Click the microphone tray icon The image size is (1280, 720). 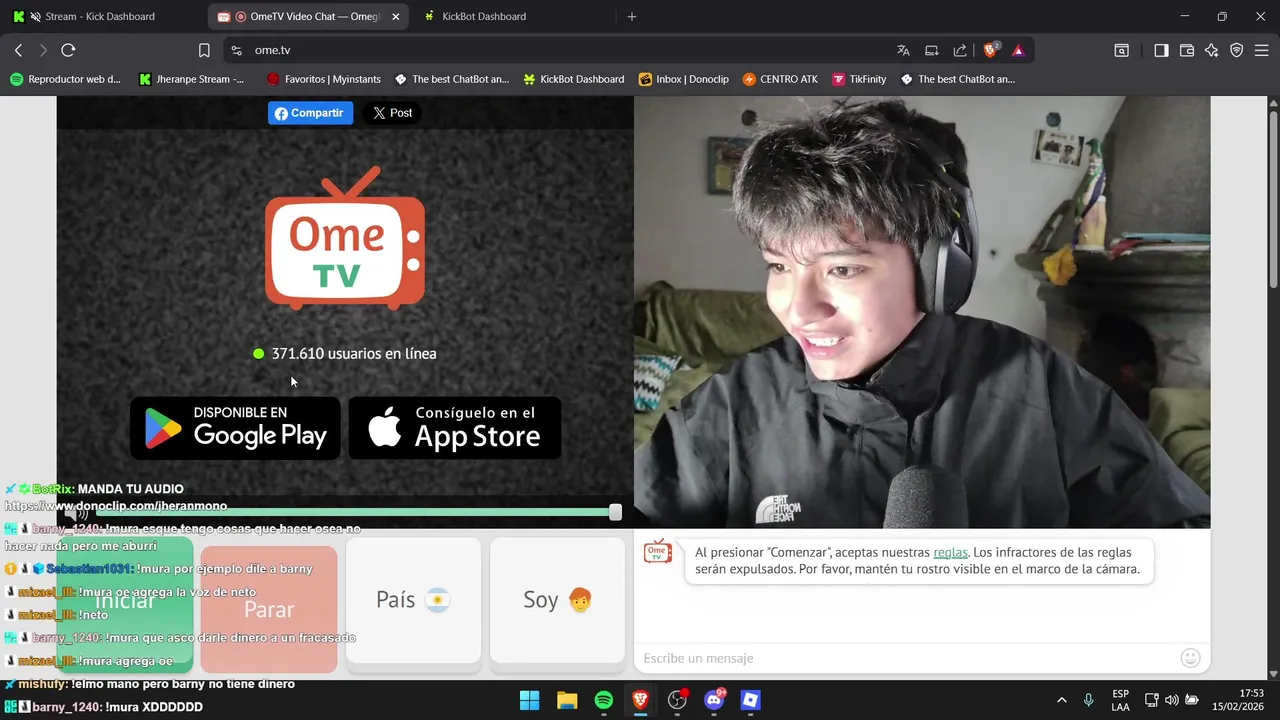tap(1088, 700)
